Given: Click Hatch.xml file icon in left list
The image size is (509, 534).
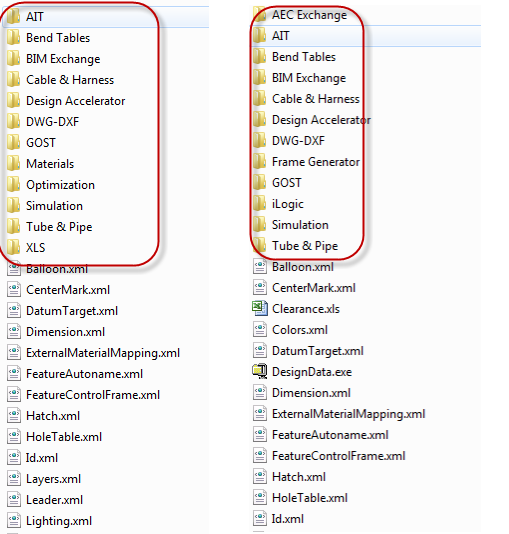Looking at the screenshot, I should point(14,415).
